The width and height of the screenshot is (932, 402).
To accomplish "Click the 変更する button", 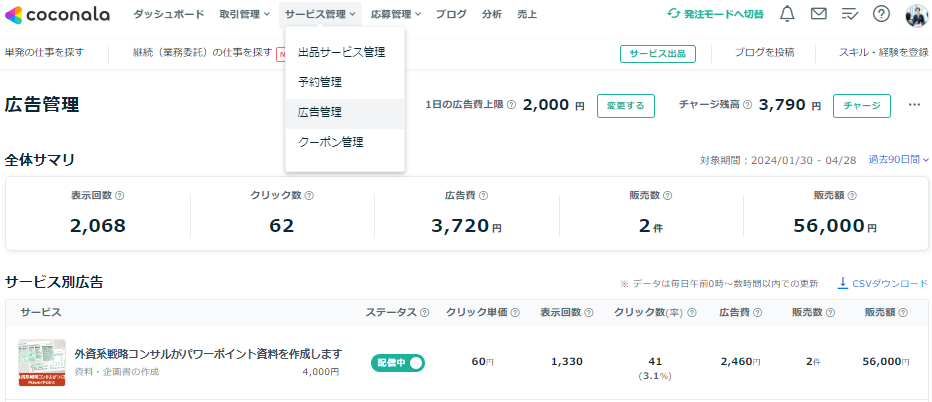I will (x=625, y=106).
